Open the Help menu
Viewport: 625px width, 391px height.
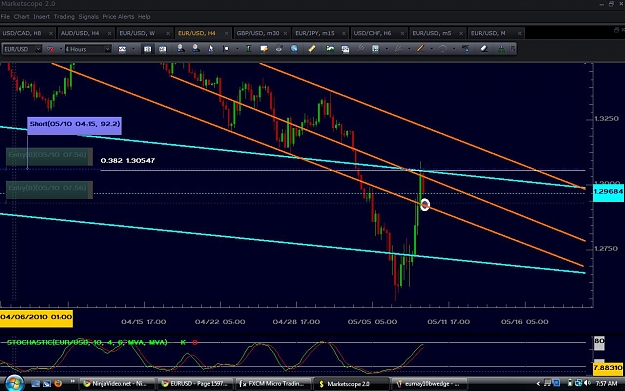click(x=144, y=17)
